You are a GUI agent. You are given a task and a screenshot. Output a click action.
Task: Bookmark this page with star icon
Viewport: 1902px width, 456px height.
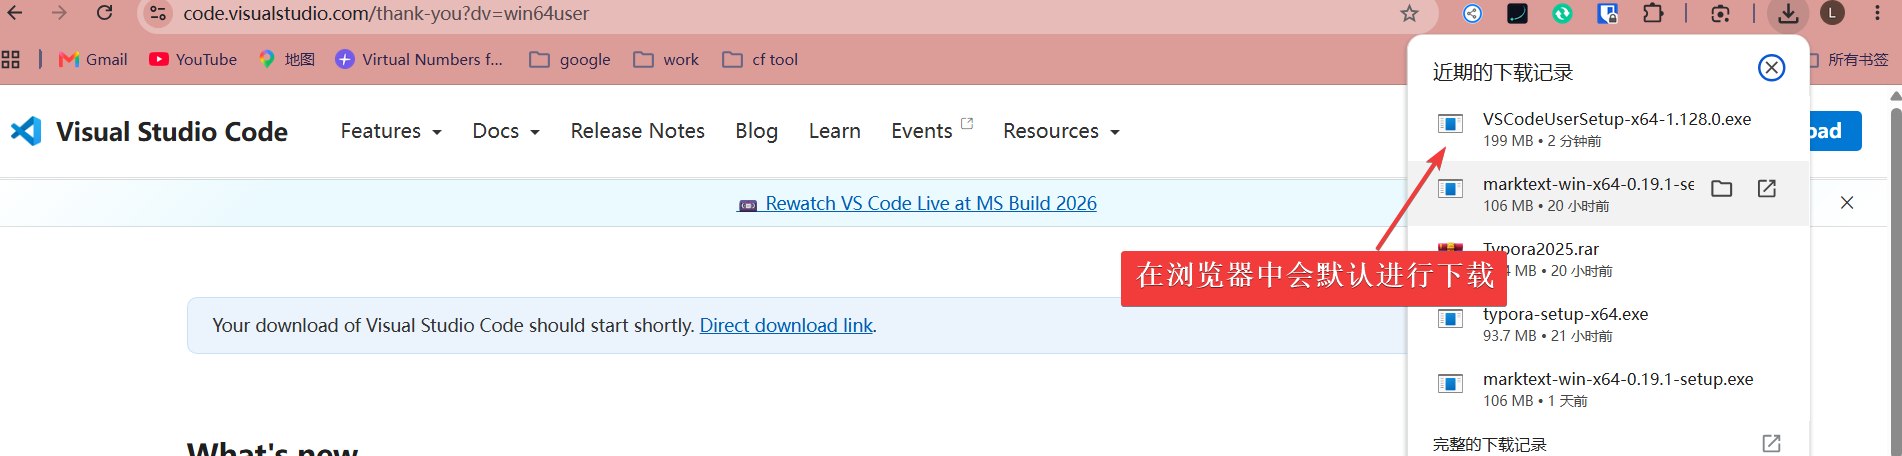[x=1409, y=13]
